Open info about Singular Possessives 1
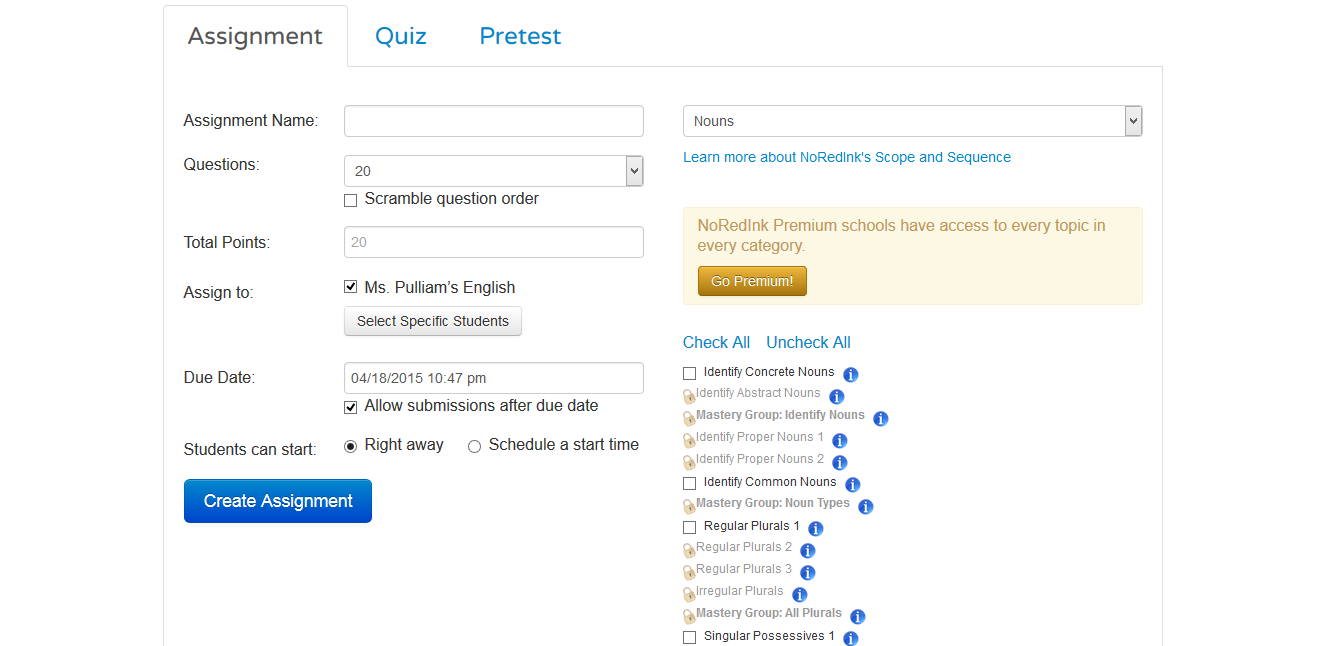The width and height of the screenshot is (1338, 646). [x=850, y=638]
